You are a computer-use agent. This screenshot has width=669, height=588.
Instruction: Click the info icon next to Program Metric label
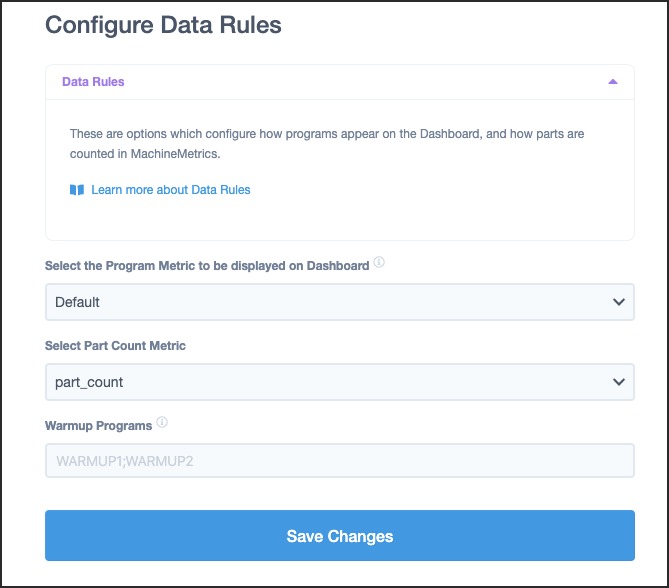click(379, 262)
